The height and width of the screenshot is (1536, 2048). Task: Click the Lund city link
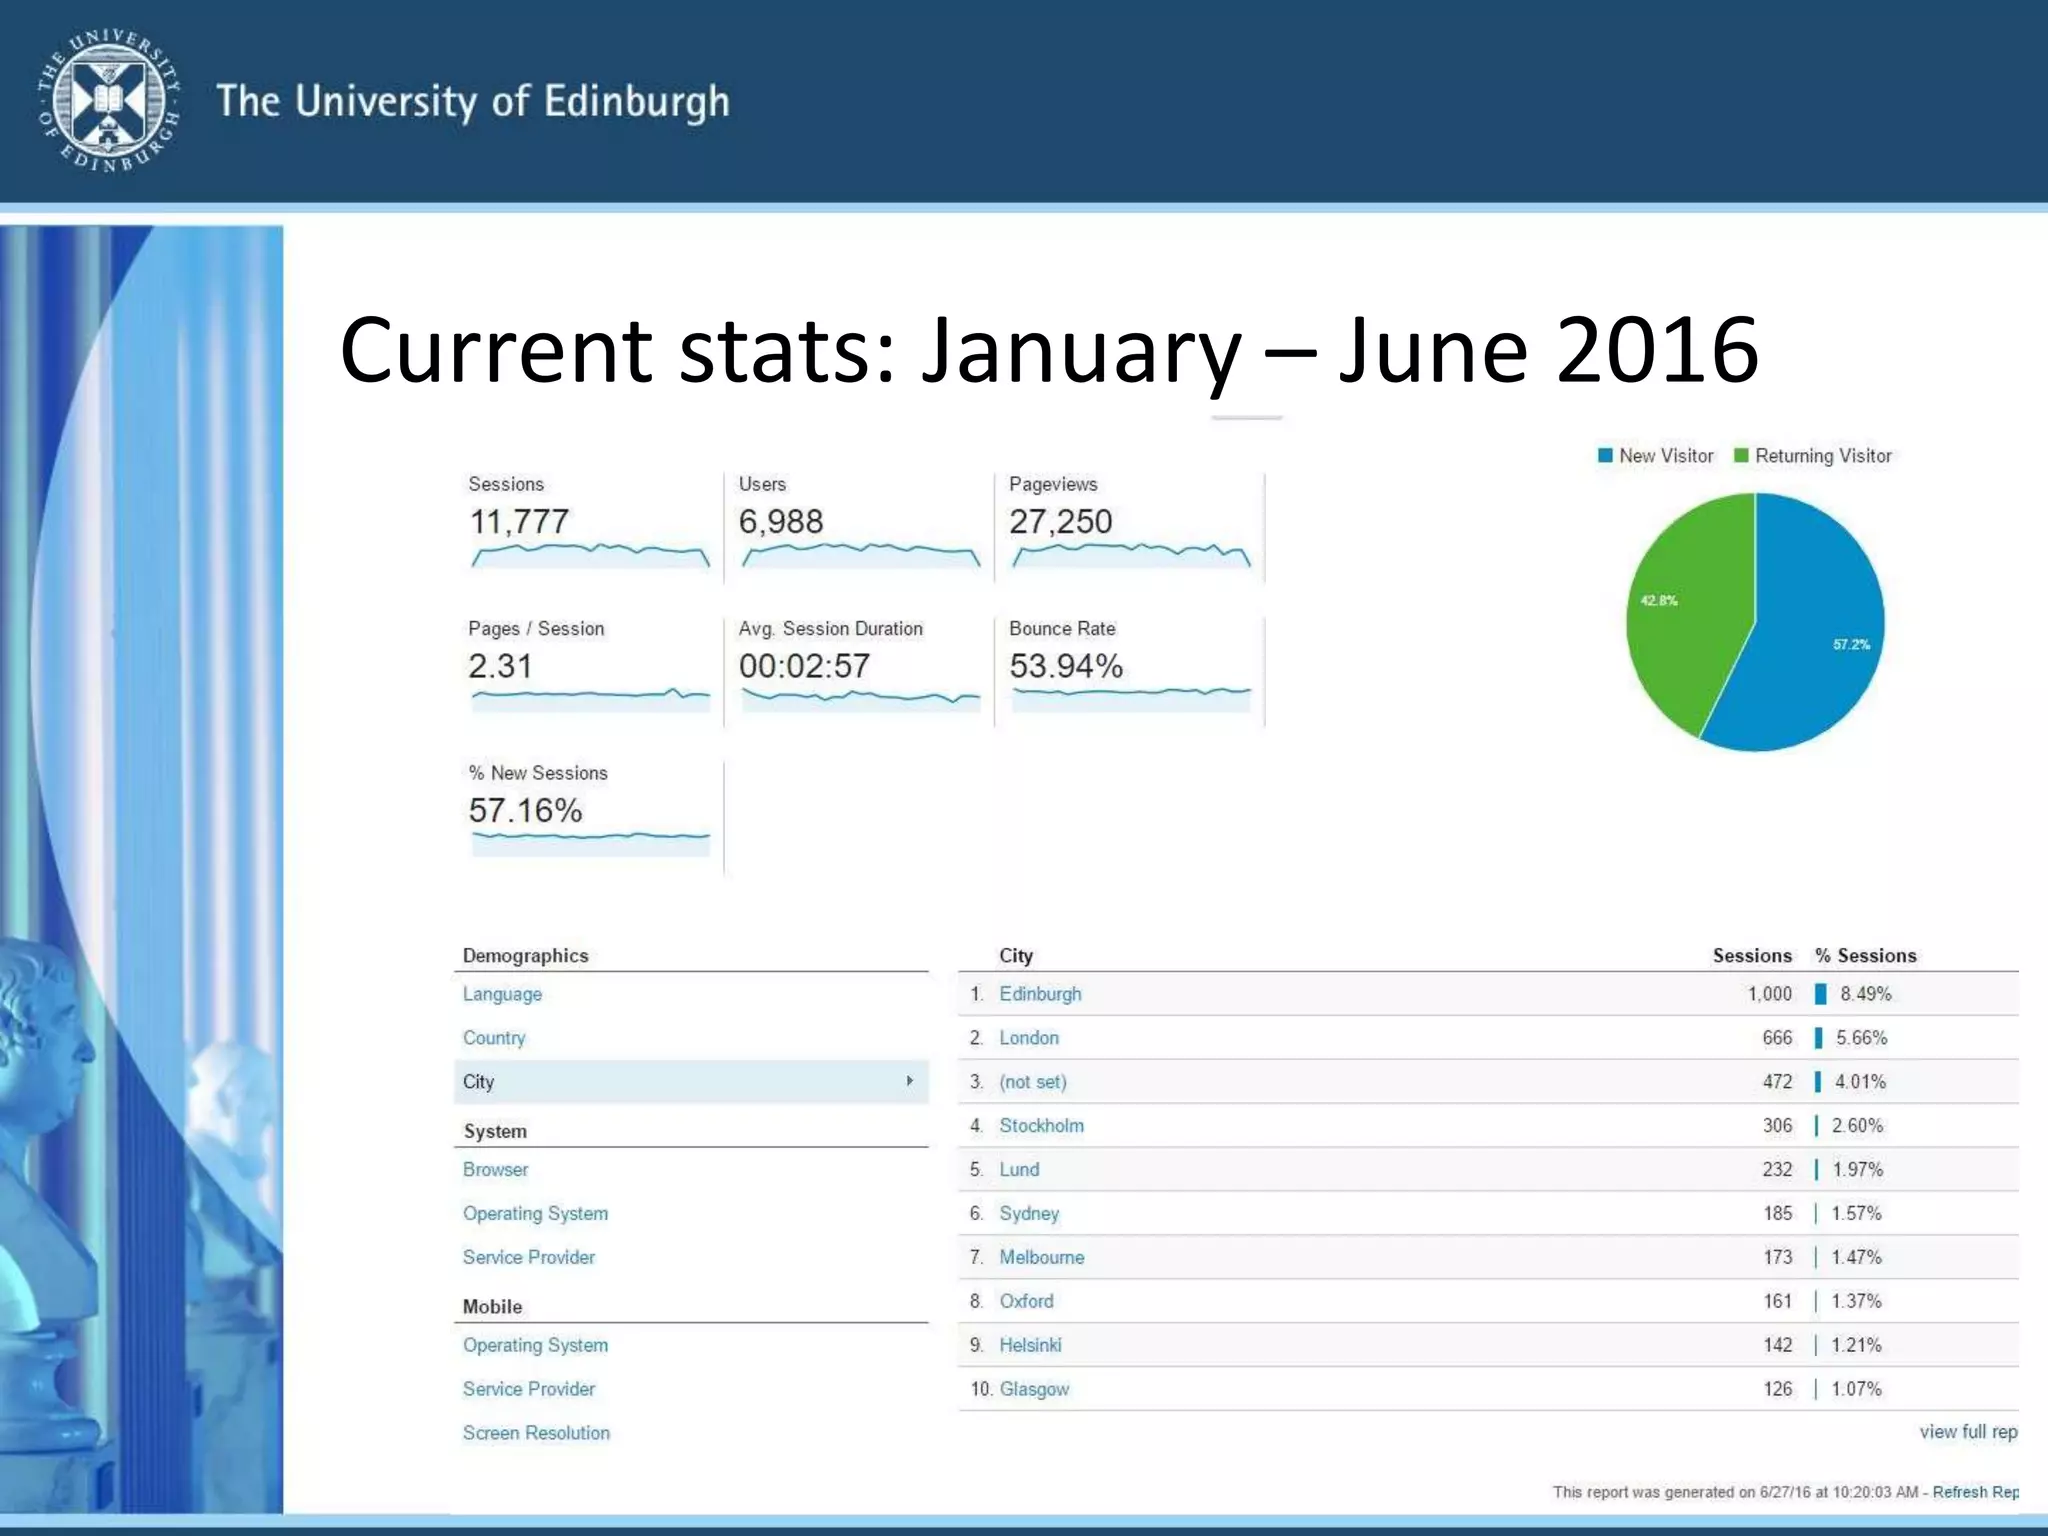pos(1019,1170)
